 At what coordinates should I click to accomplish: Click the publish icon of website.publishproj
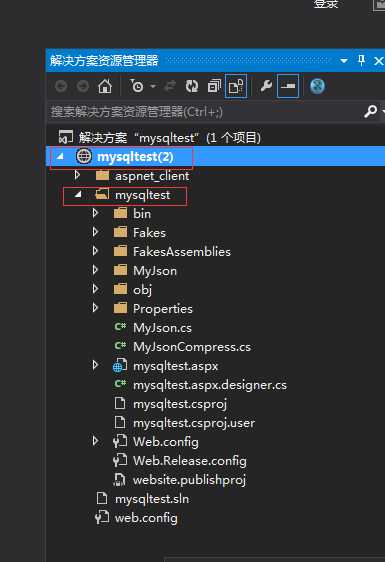point(120,480)
